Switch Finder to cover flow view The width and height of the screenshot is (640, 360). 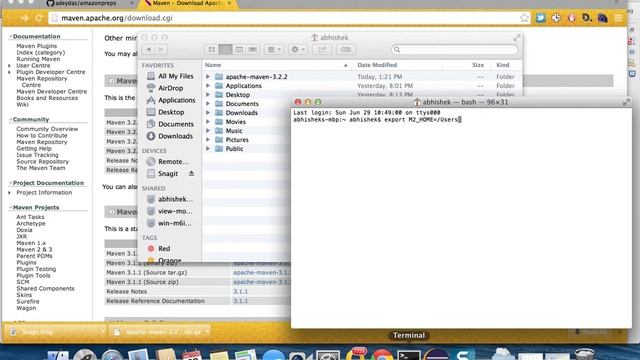pyautogui.click(x=253, y=49)
